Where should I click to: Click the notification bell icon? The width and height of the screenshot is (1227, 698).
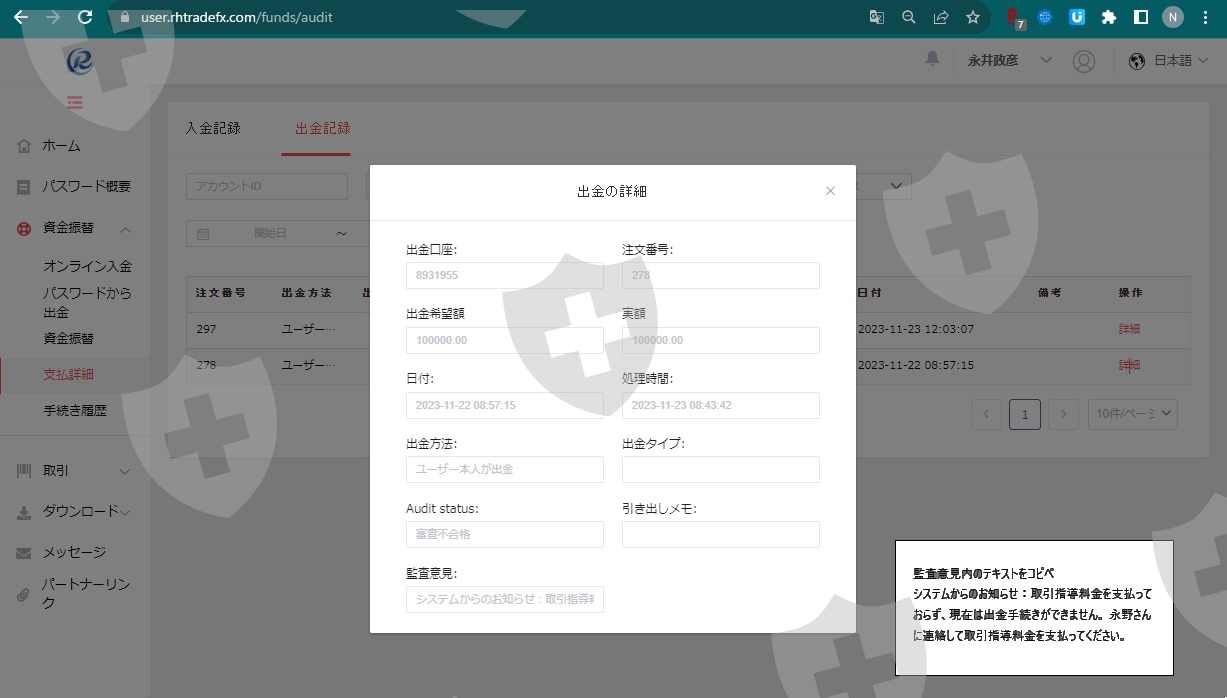pyautogui.click(x=932, y=60)
